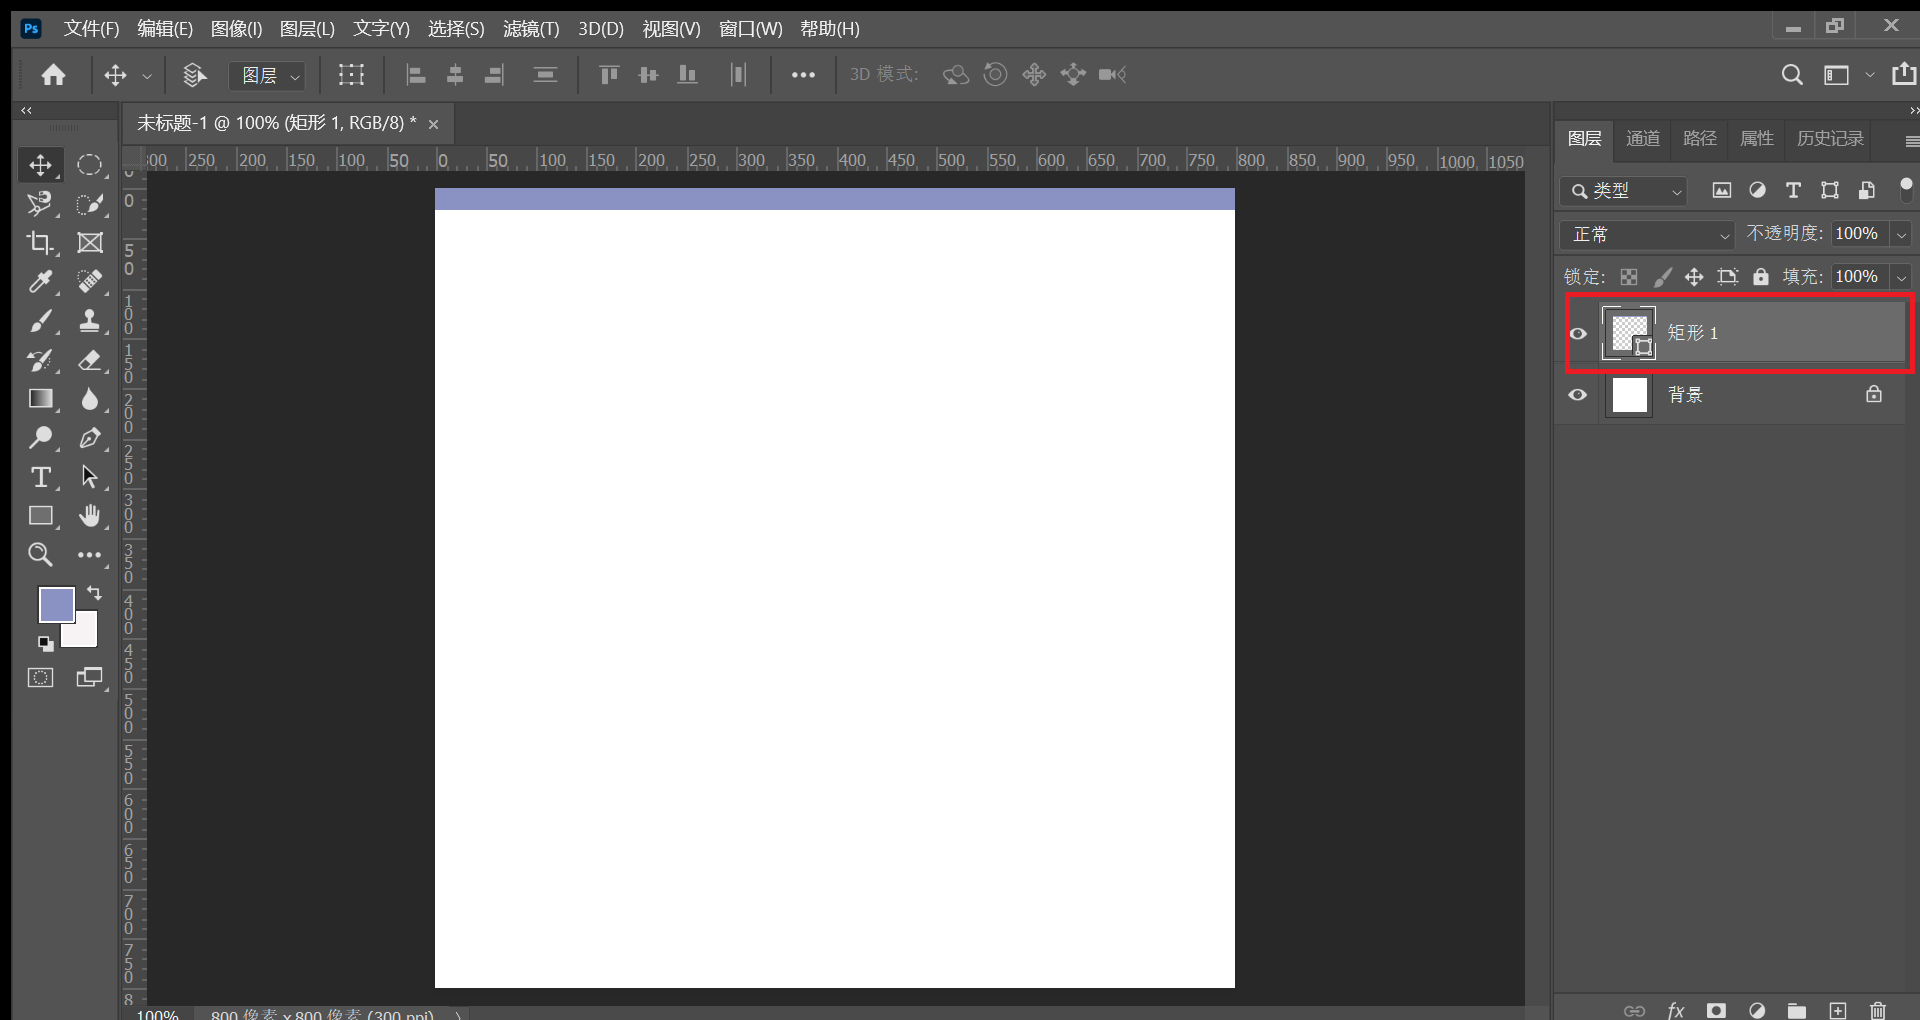1920x1020 pixels.
Task: Select the Move tool in the toolbox
Action: (40, 165)
